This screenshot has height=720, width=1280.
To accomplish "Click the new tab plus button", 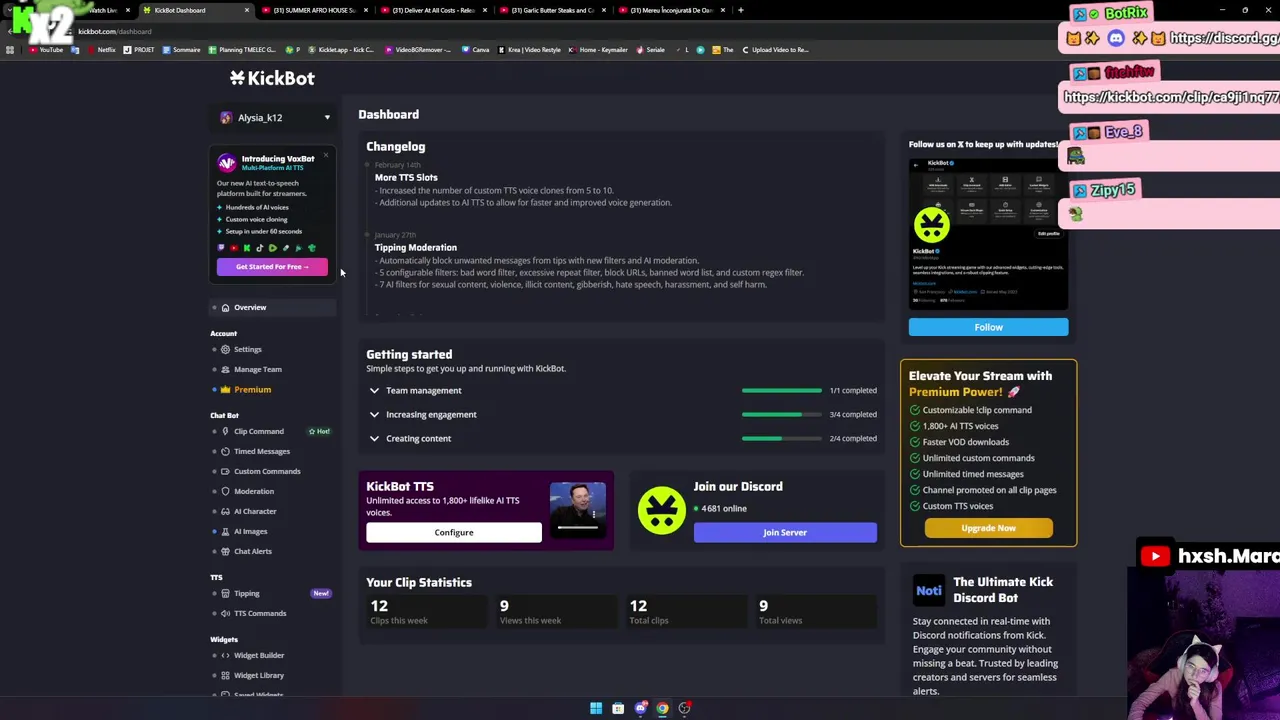I will (x=740, y=10).
